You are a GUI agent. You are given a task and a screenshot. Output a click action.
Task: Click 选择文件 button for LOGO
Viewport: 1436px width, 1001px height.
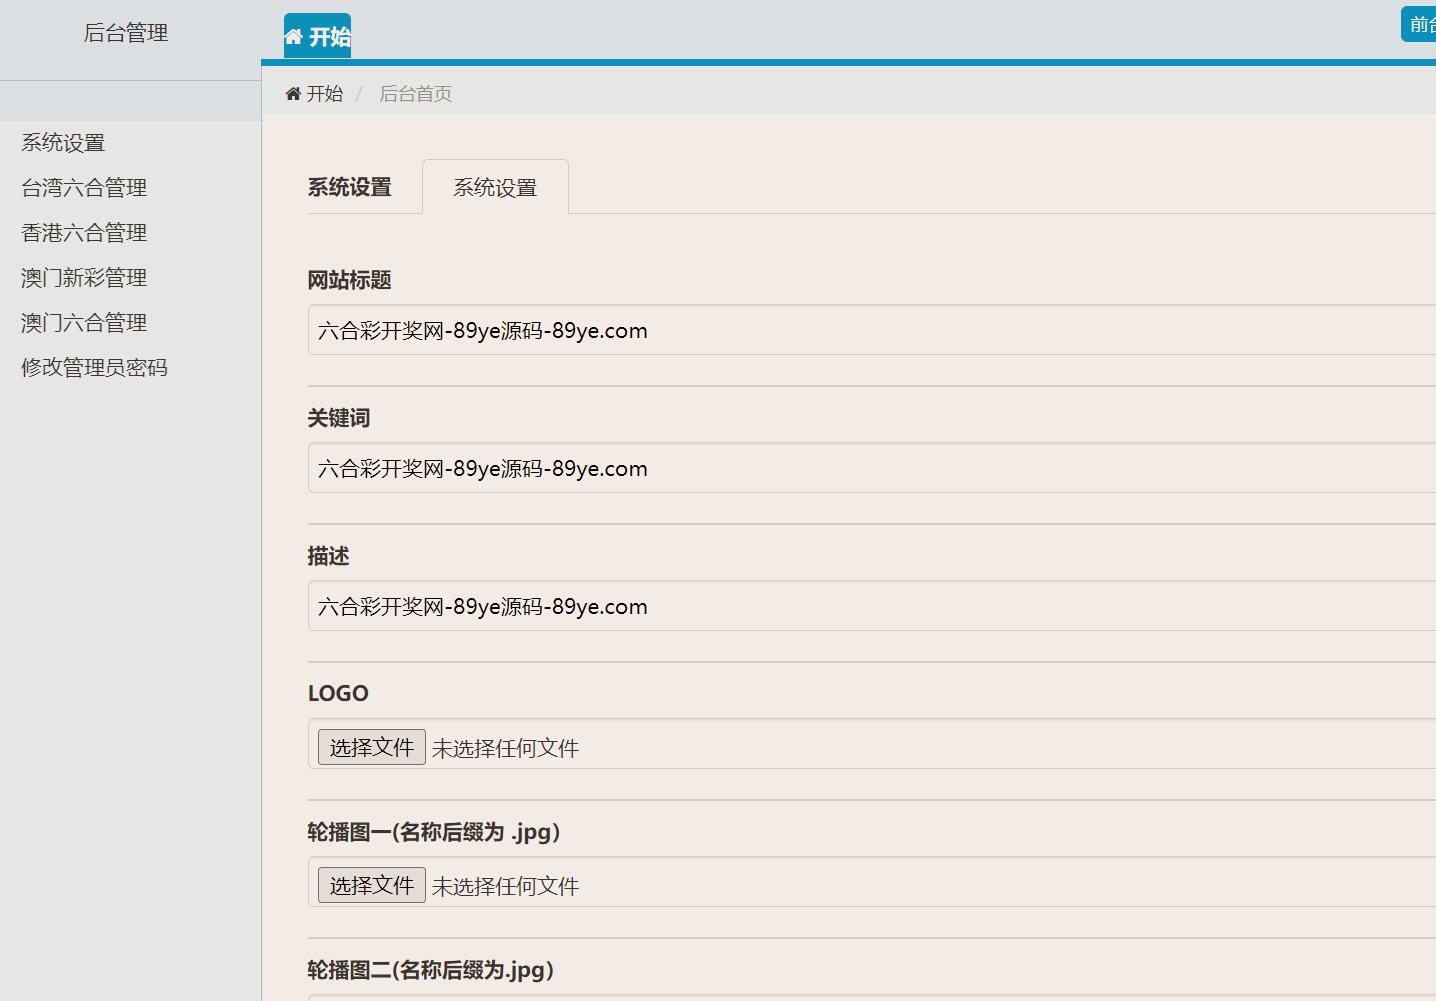(x=372, y=747)
